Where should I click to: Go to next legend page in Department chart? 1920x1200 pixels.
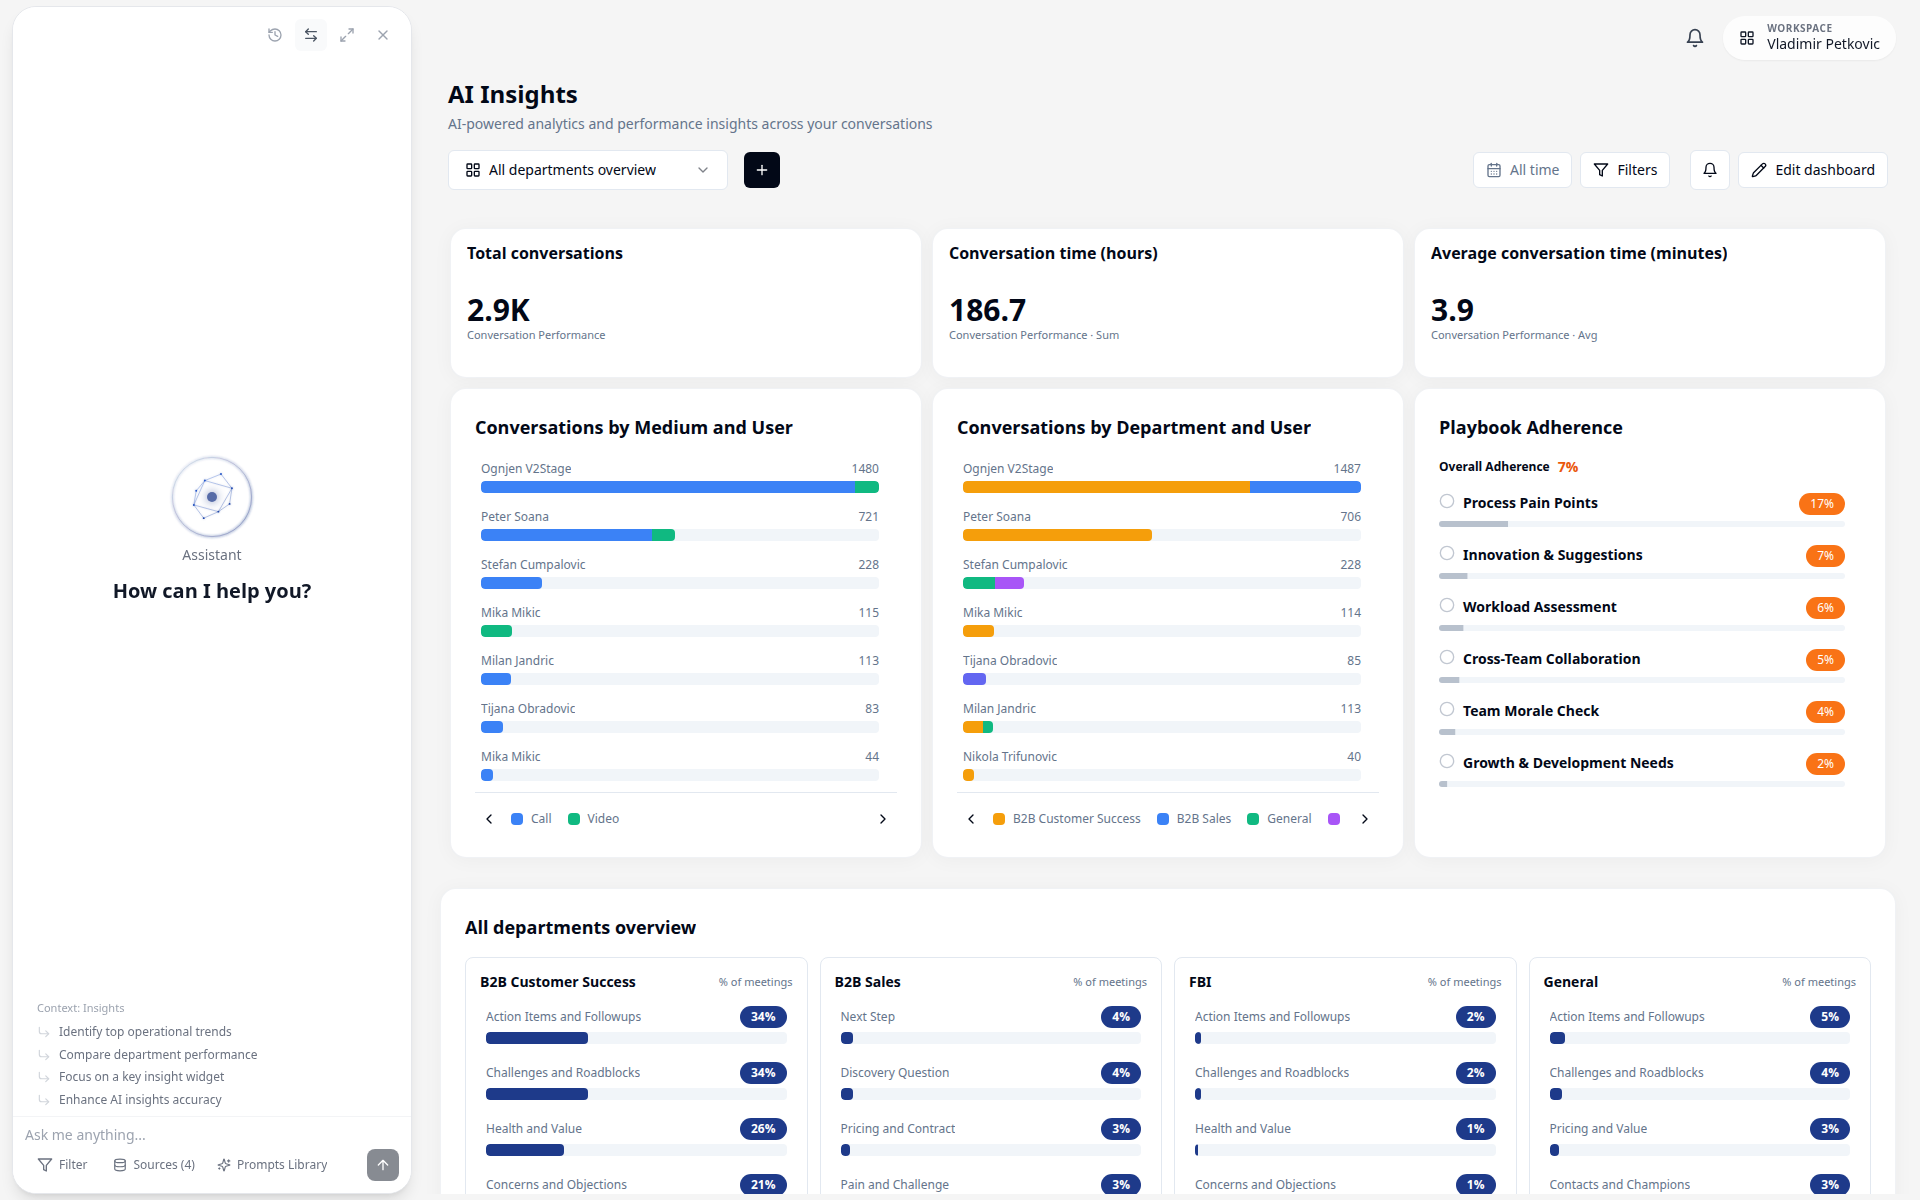pyautogui.click(x=1365, y=819)
